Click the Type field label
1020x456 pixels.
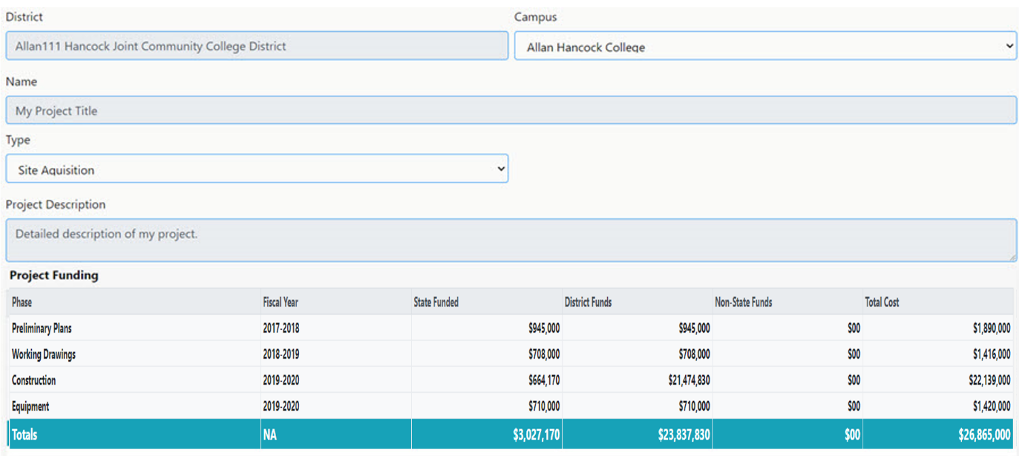pos(18,140)
